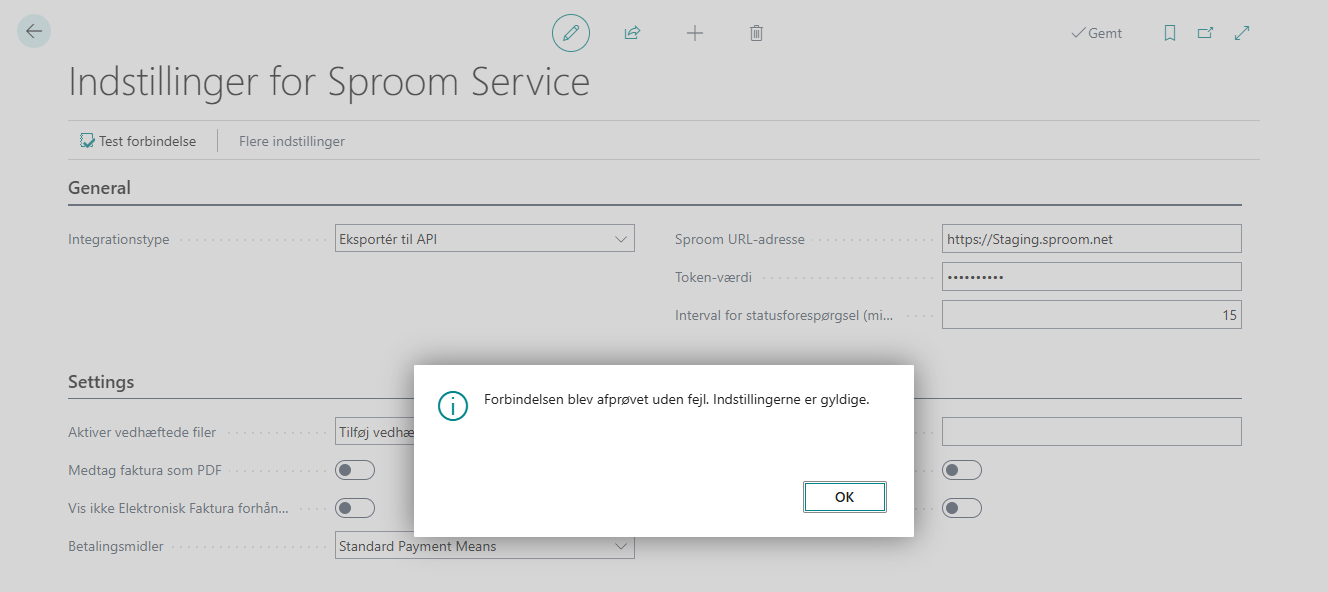Expand page to full view icon

[x=1242, y=33]
